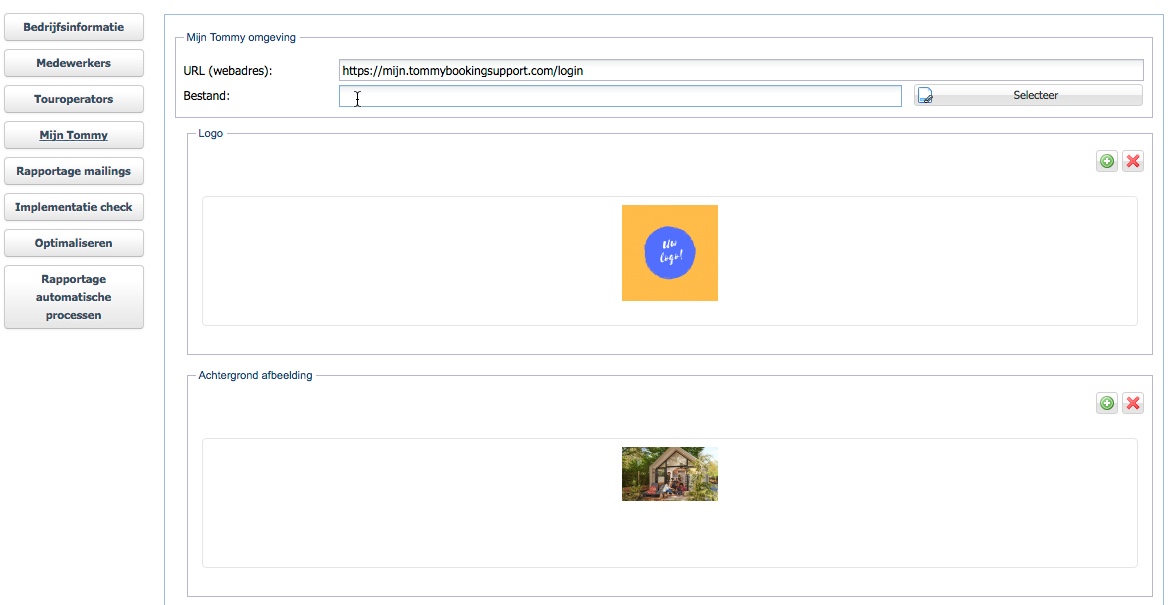Switch to the Optimaliseren section
Image resolution: width=1168 pixels, height=605 pixels.
pyautogui.click(x=74, y=243)
